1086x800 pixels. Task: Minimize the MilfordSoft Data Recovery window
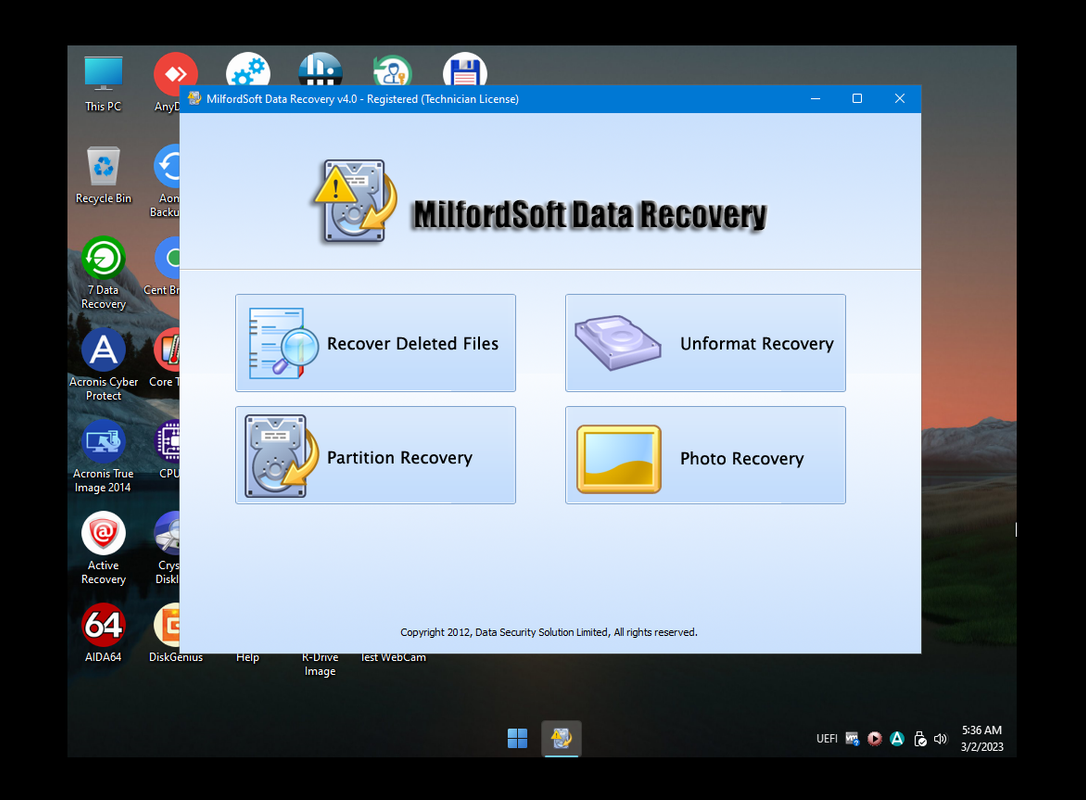816,99
